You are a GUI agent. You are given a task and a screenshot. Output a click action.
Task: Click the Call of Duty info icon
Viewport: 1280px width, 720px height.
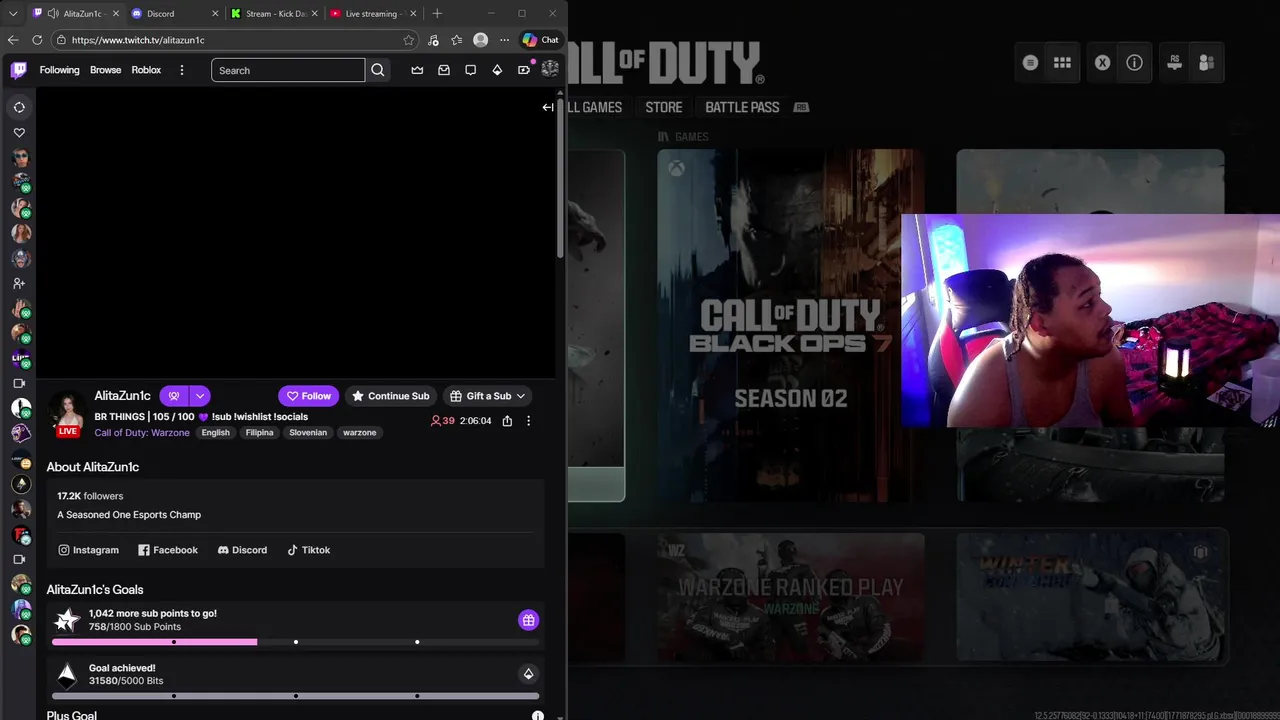(x=1134, y=62)
